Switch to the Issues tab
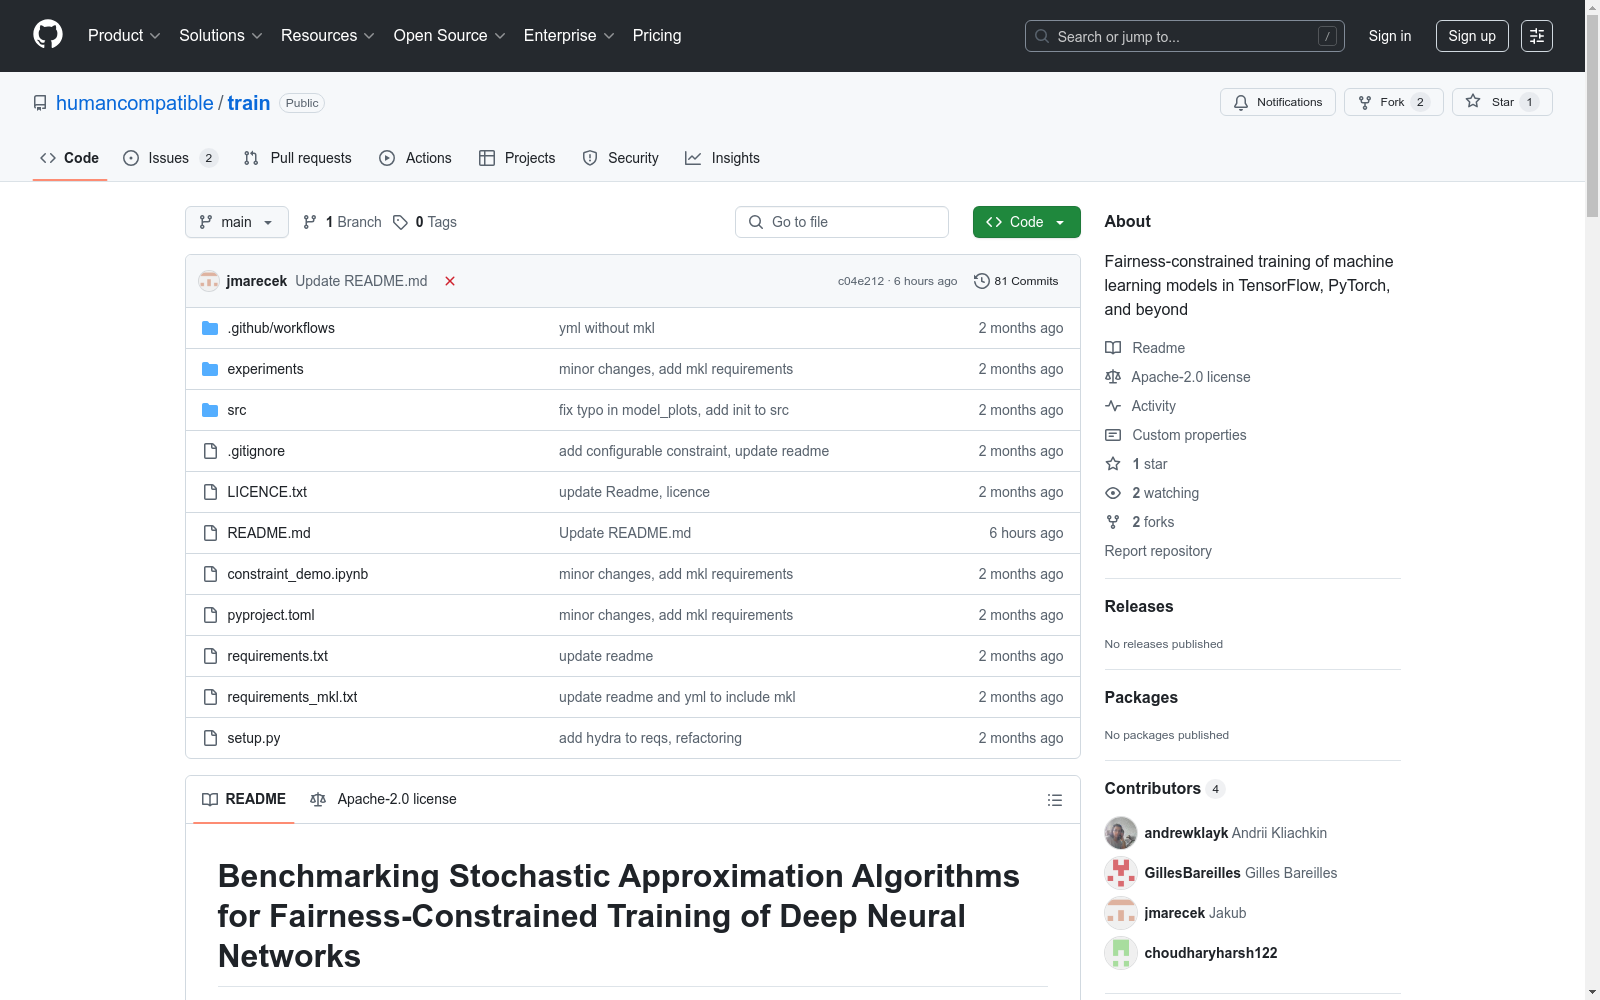 pyautogui.click(x=170, y=158)
